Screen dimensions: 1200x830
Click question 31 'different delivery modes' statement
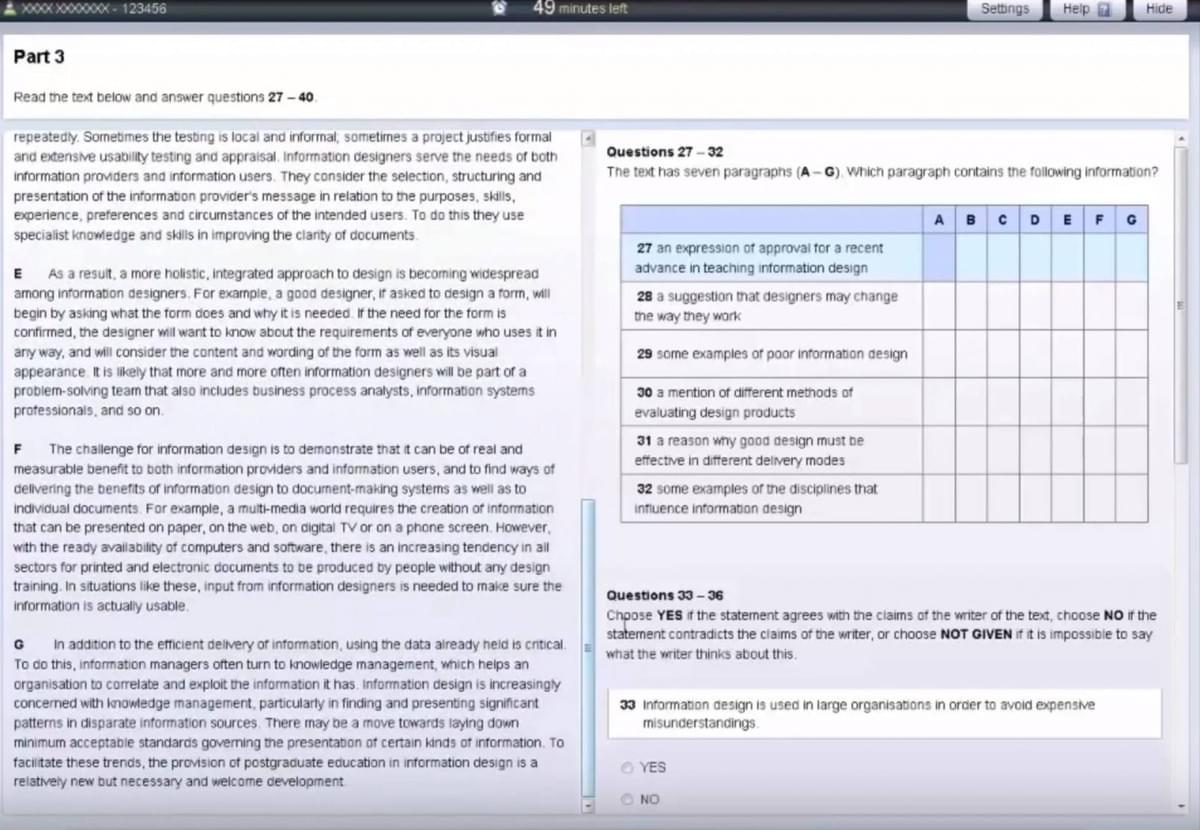(771, 450)
